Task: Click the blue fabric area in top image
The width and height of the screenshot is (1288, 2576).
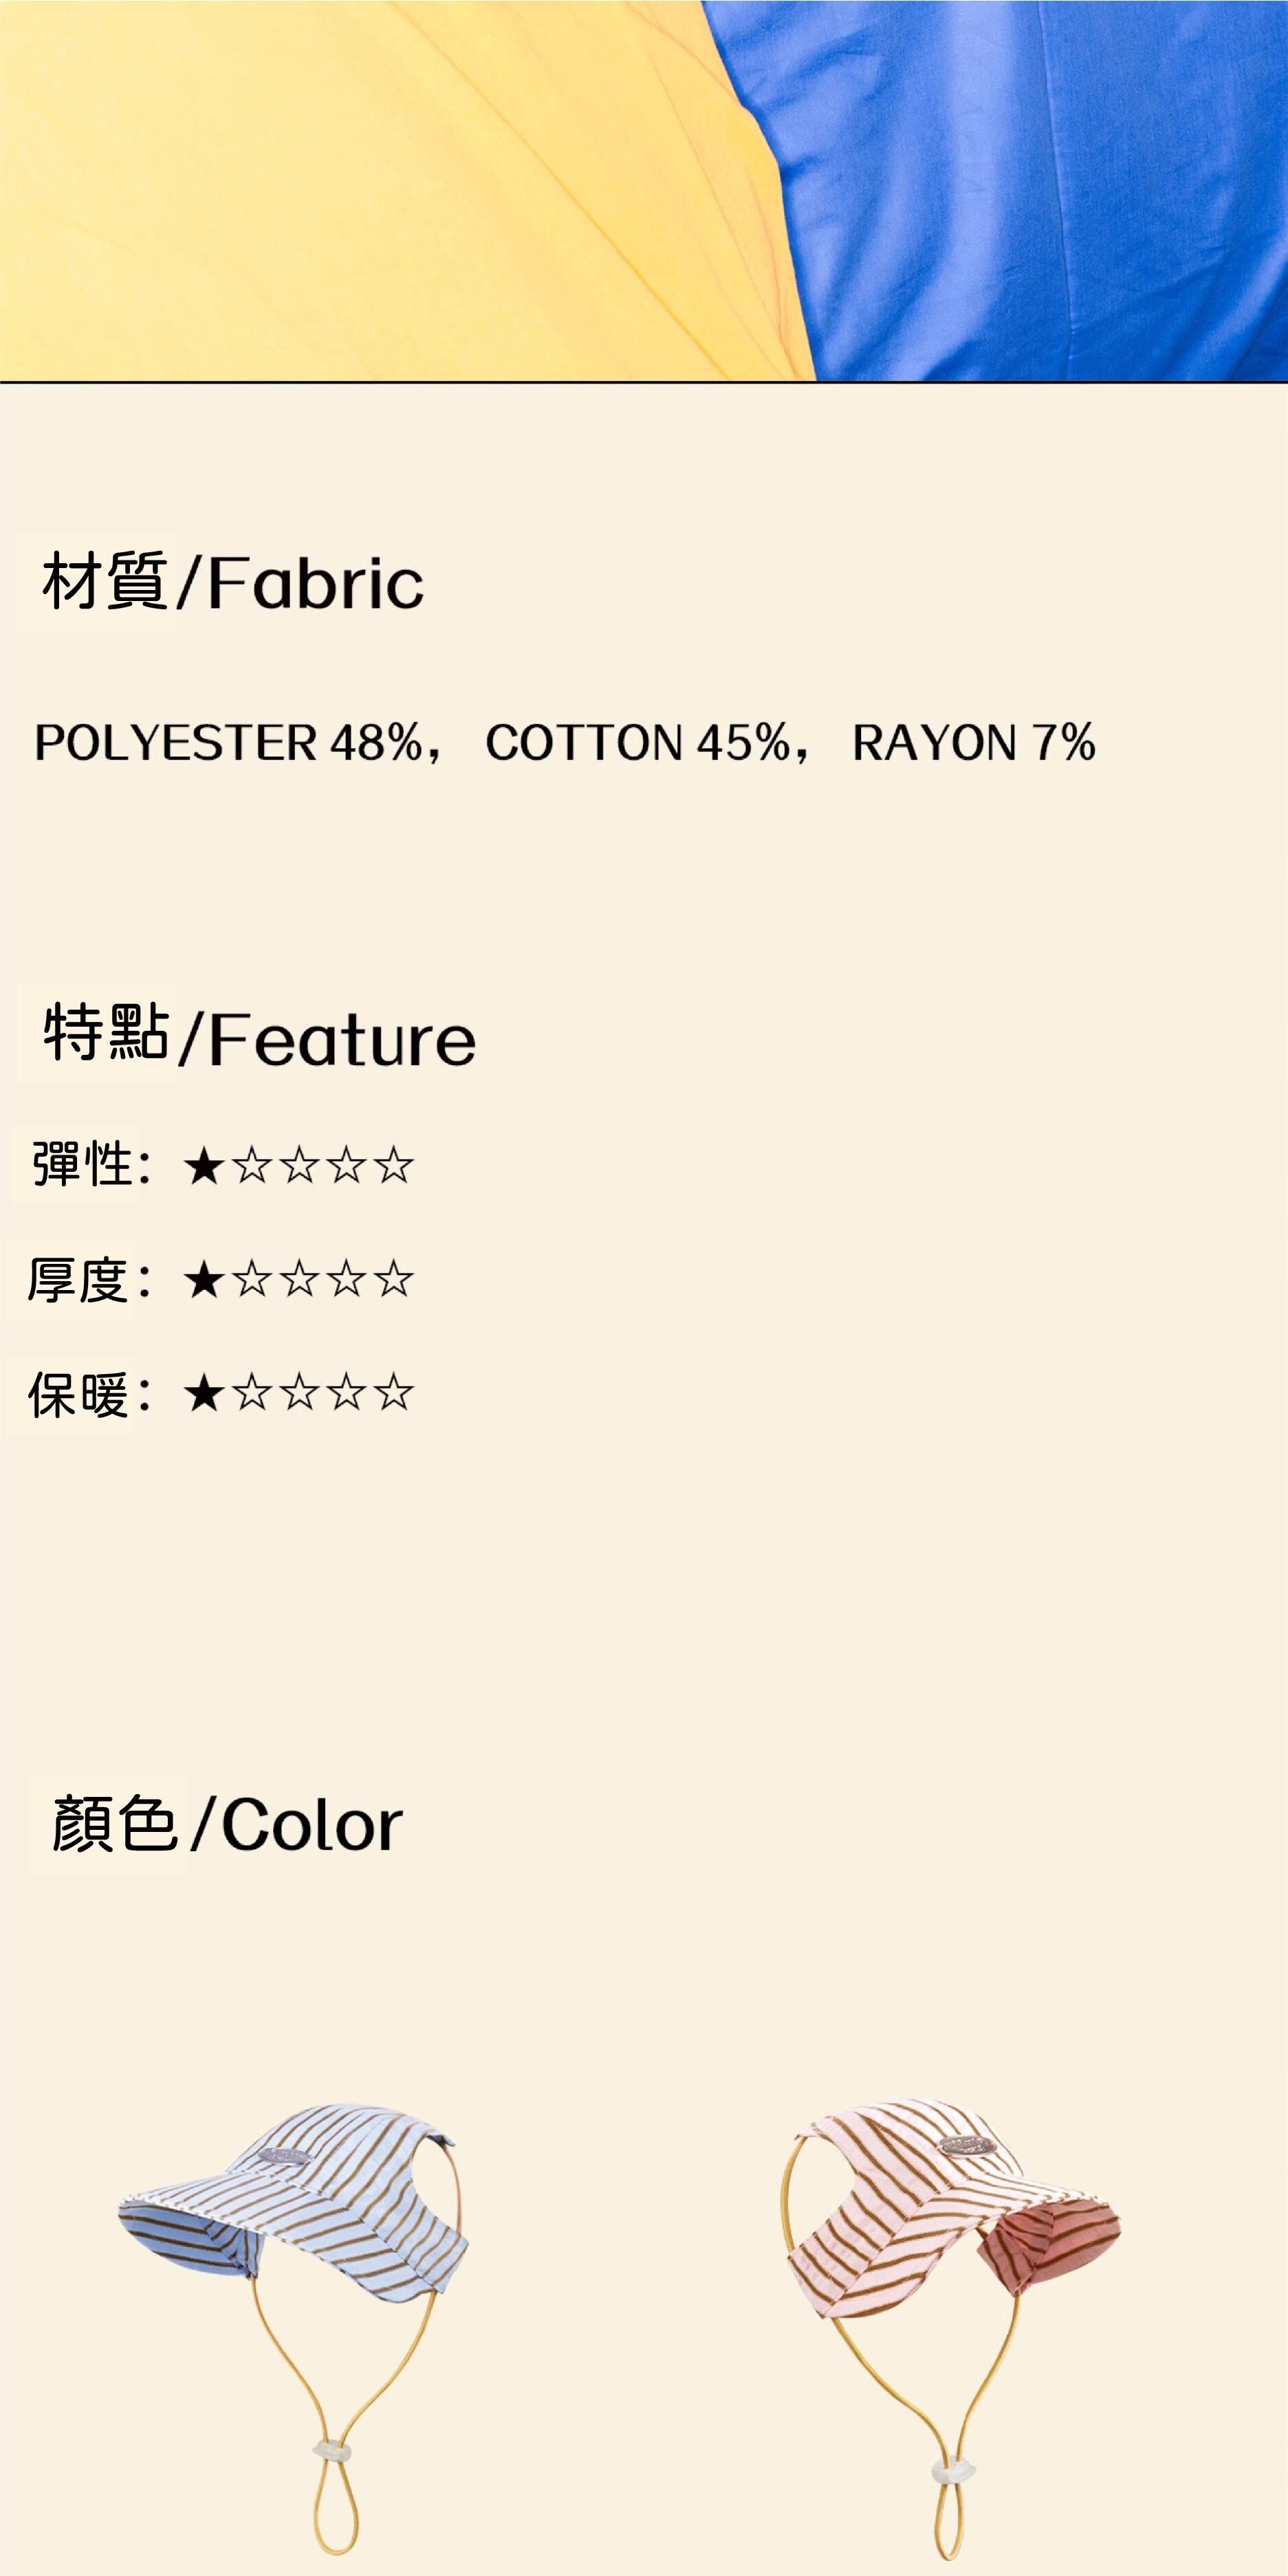Action: [1040, 190]
